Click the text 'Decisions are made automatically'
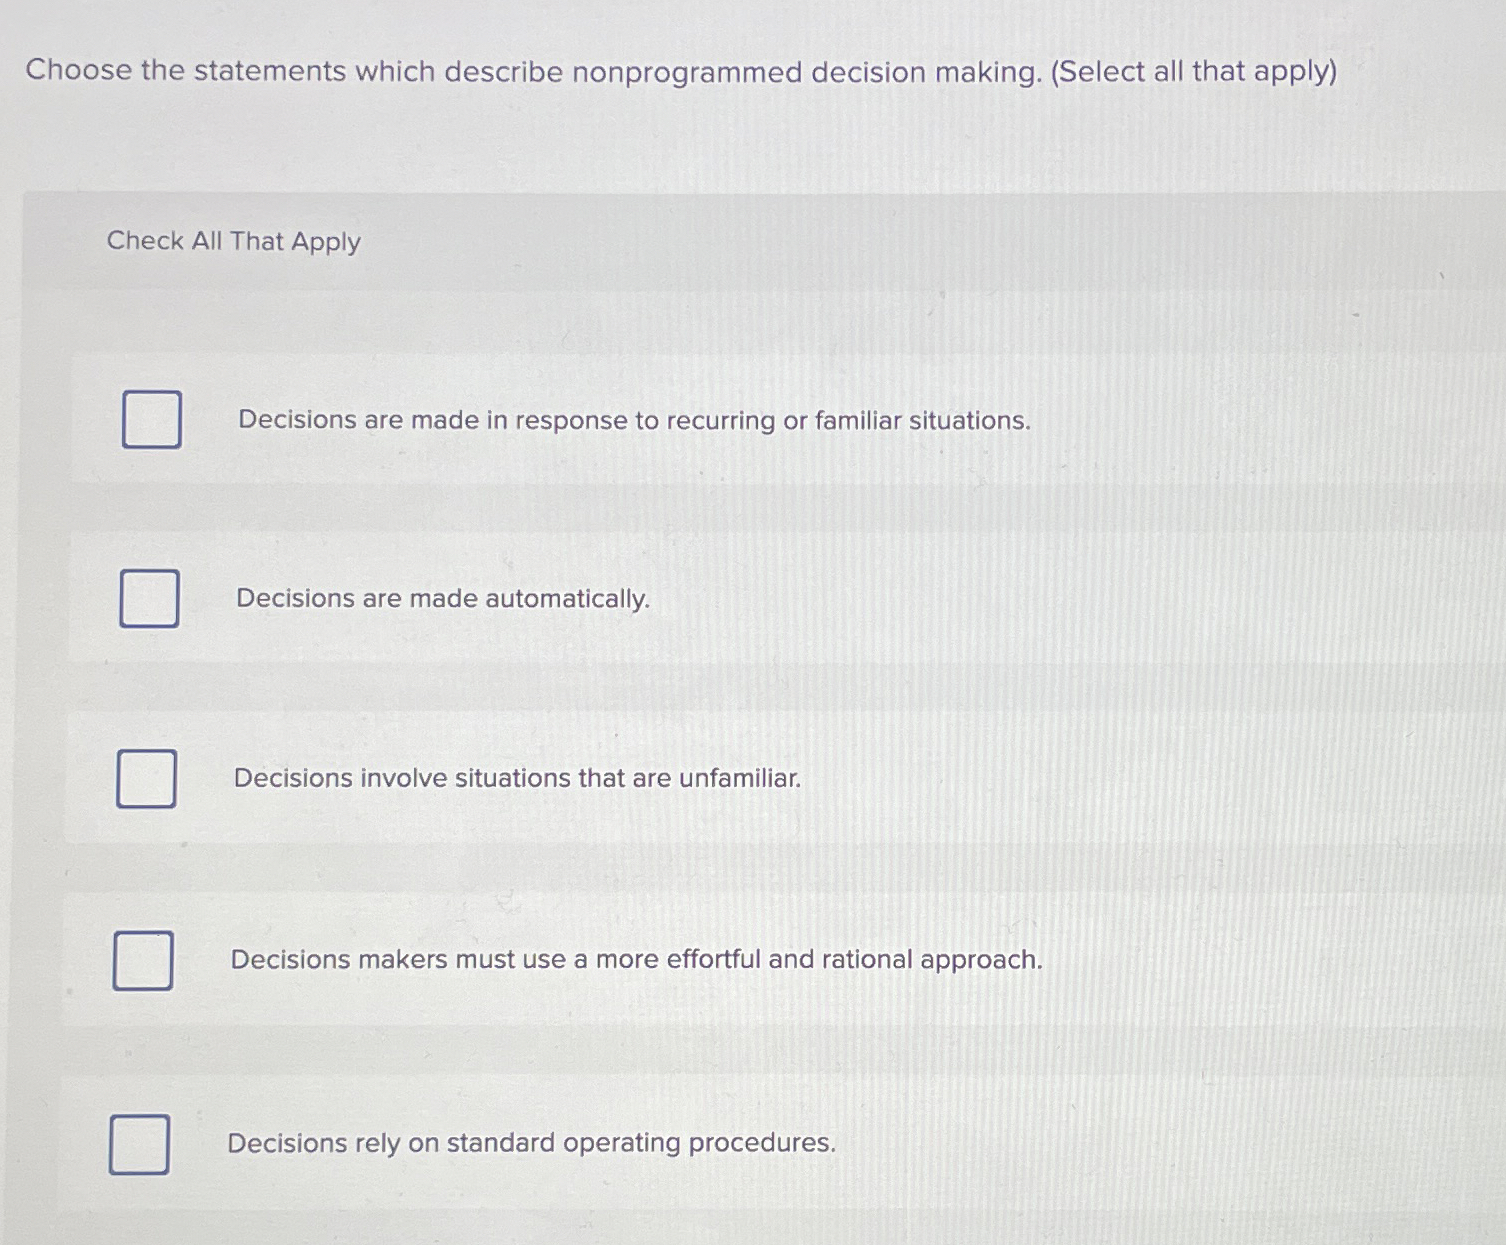 pyautogui.click(x=443, y=599)
